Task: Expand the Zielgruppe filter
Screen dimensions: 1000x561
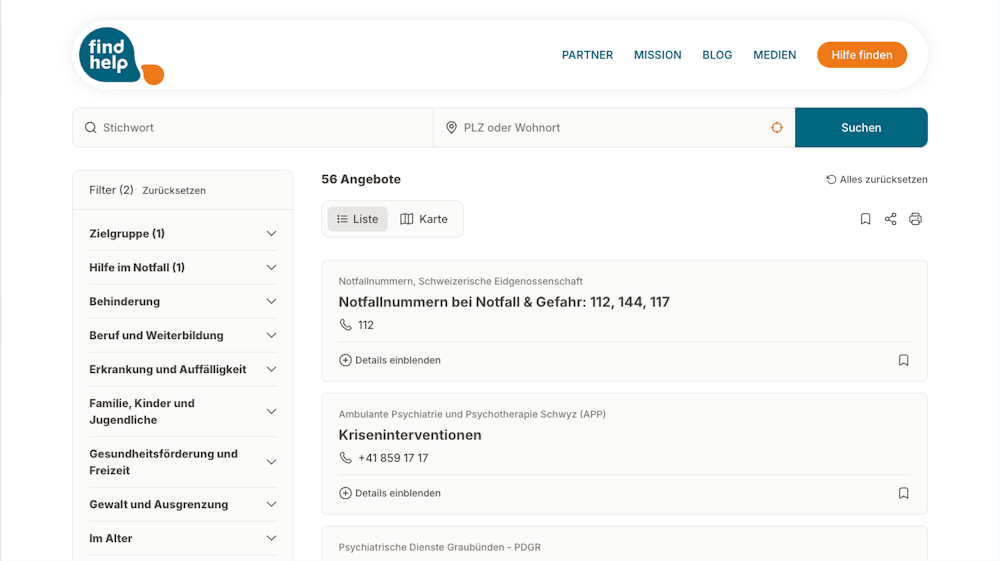Action: [183, 233]
